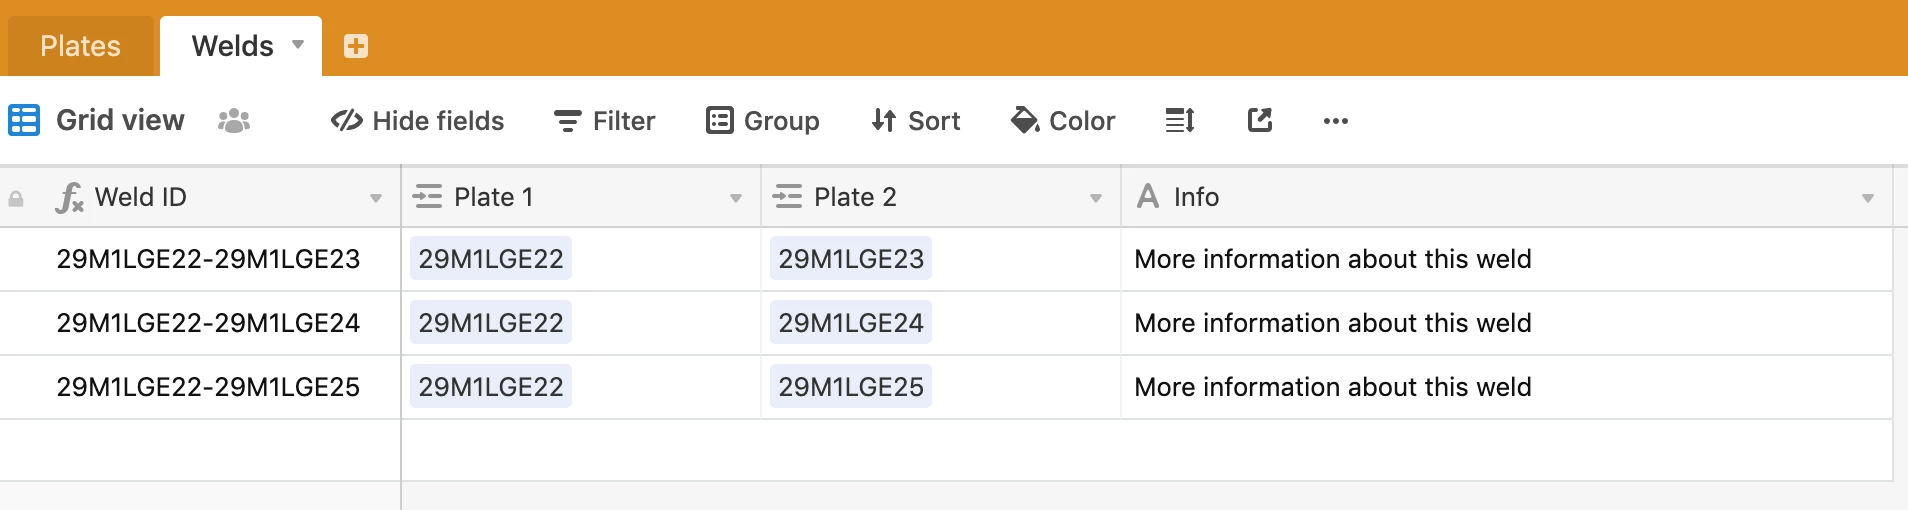
Task: Open Hide fields options
Action: coord(418,121)
